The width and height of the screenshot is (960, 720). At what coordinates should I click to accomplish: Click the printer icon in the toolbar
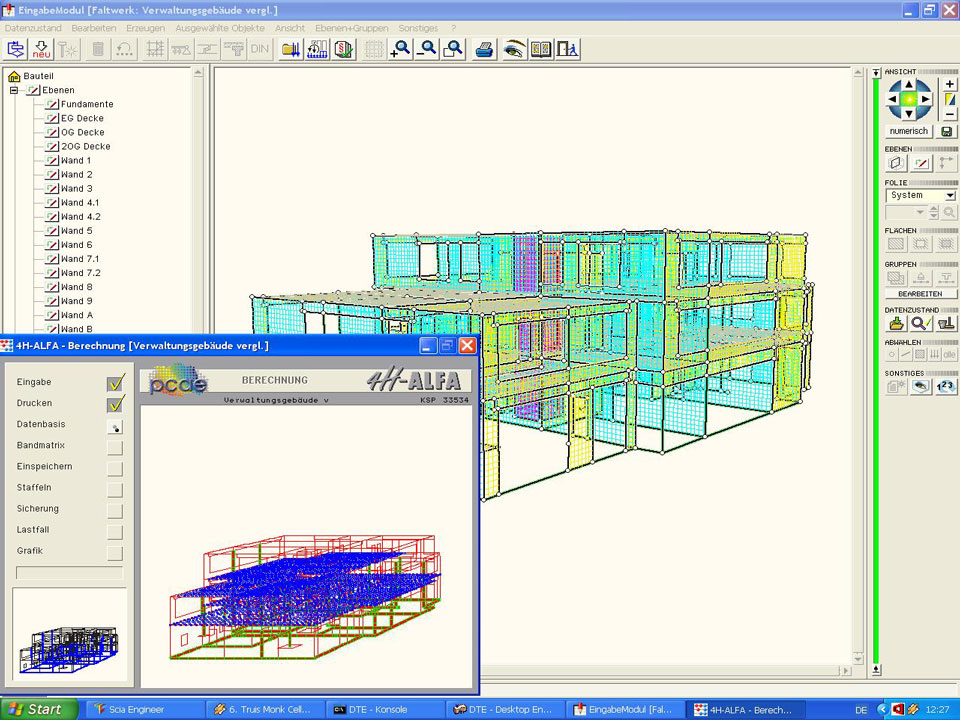(x=484, y=49)
